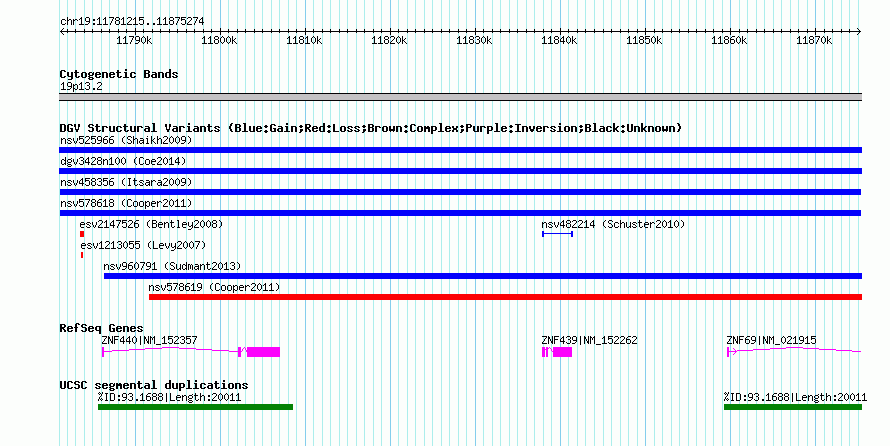Viewport: 890px width, 446px height.
Task: Click the ZNF69|NM_021915 gene label
Action: (771, 340)
